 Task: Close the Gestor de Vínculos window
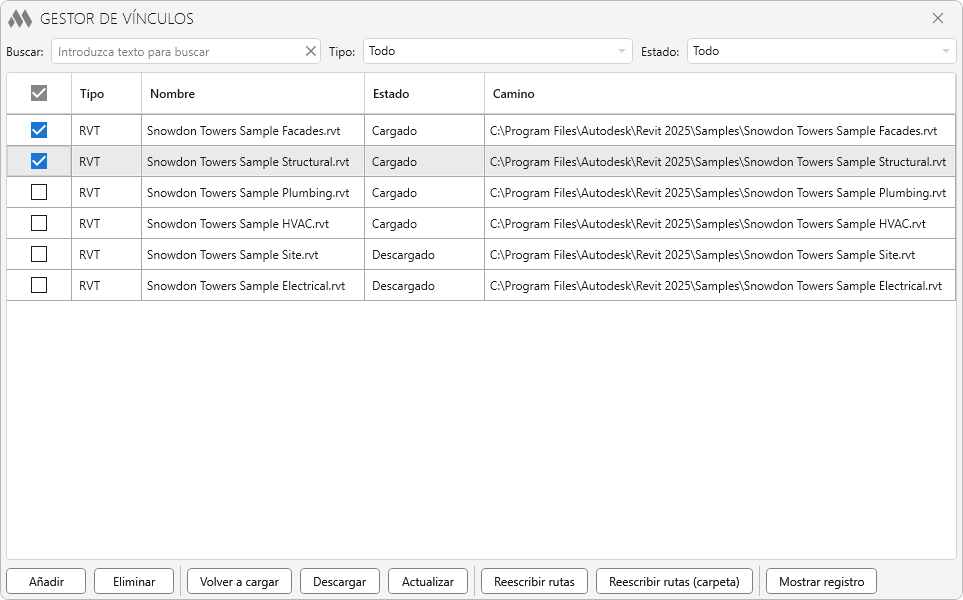pyautogui.click(x=937, y=19)
